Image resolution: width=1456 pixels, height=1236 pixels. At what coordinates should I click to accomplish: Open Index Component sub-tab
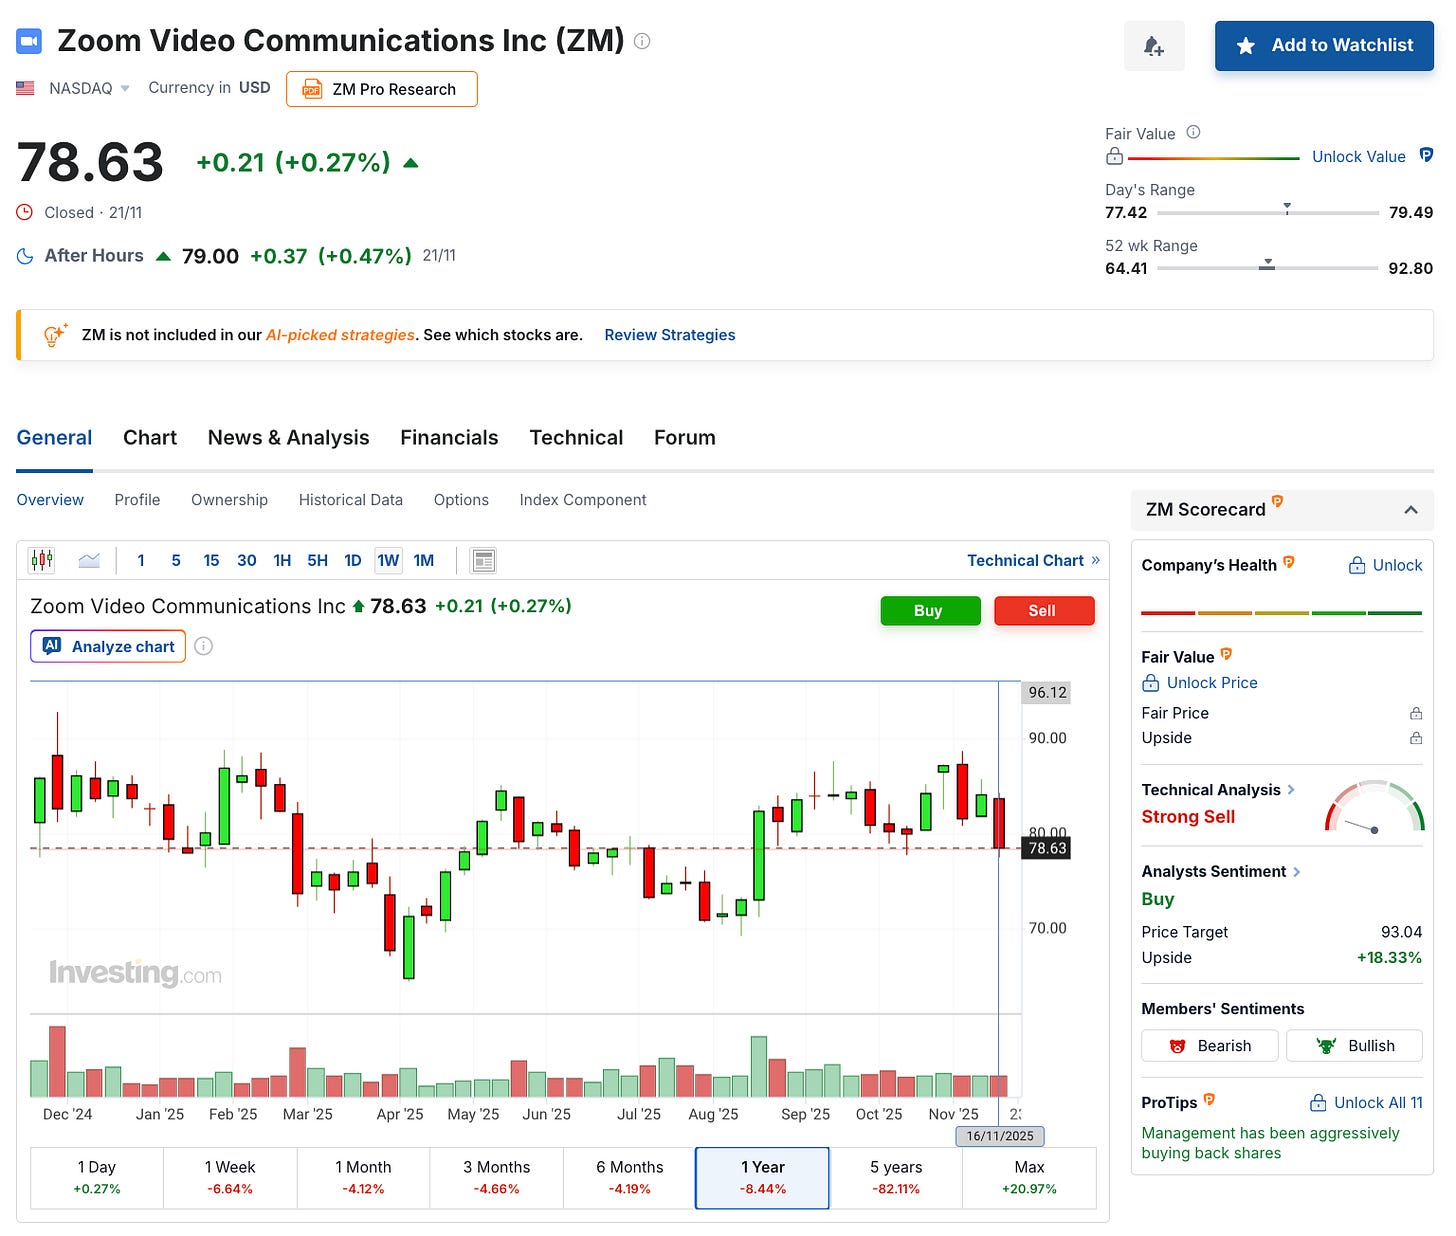(x=583, y=500)
